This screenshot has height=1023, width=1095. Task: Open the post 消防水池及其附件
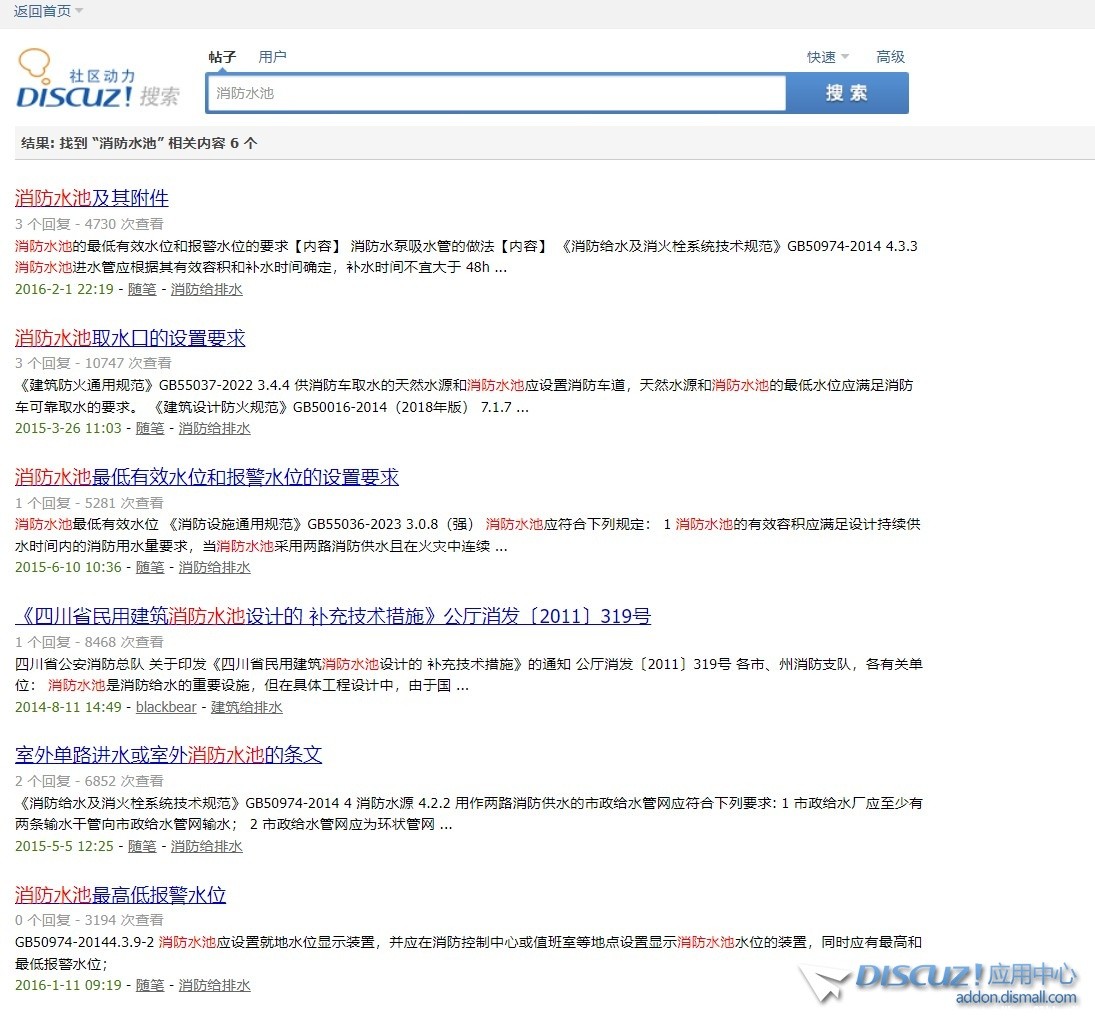click(92, 198)
